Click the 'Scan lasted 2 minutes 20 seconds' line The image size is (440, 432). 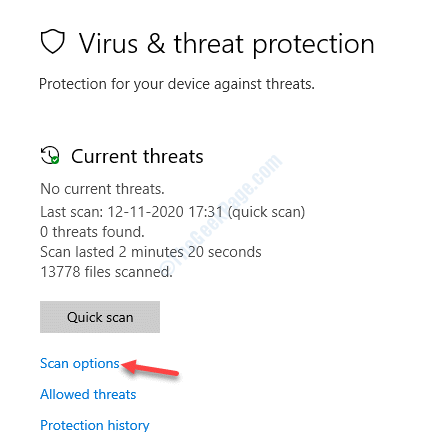click(151, 252)
